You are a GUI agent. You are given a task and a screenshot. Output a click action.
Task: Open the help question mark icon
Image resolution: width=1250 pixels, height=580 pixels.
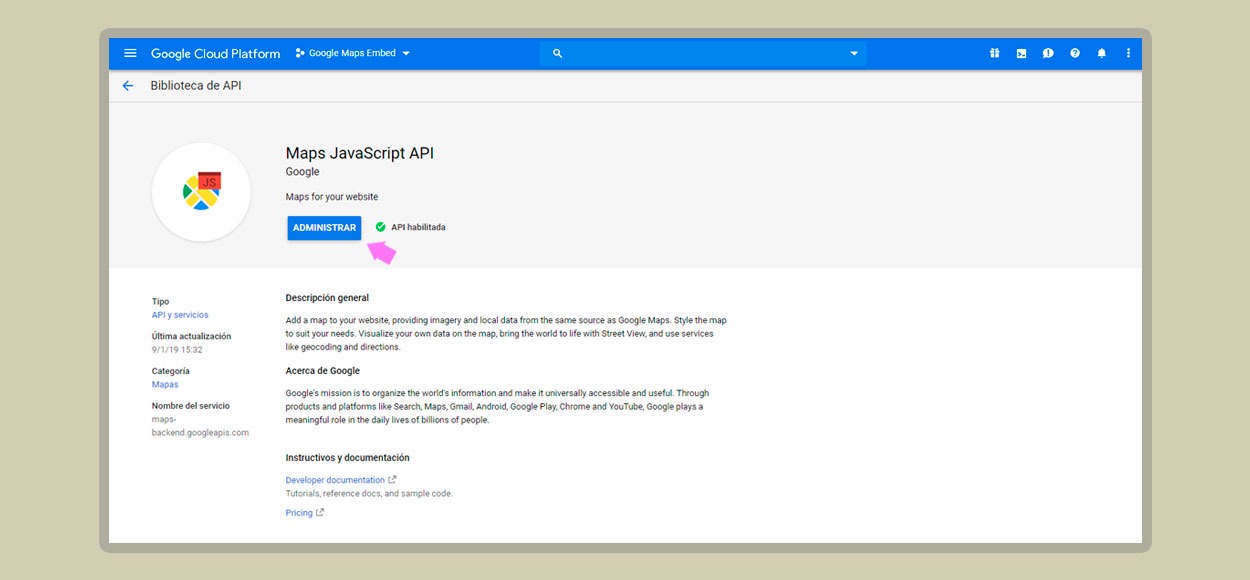coord(1075,53)
